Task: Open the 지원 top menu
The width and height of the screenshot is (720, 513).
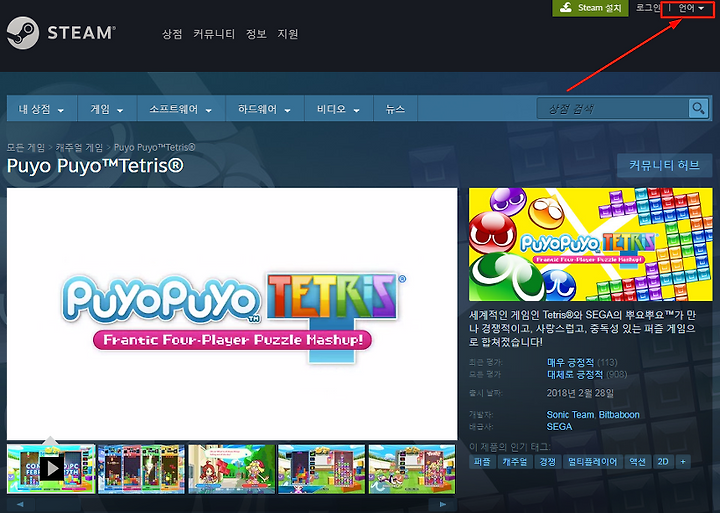Action: (288, 34)
